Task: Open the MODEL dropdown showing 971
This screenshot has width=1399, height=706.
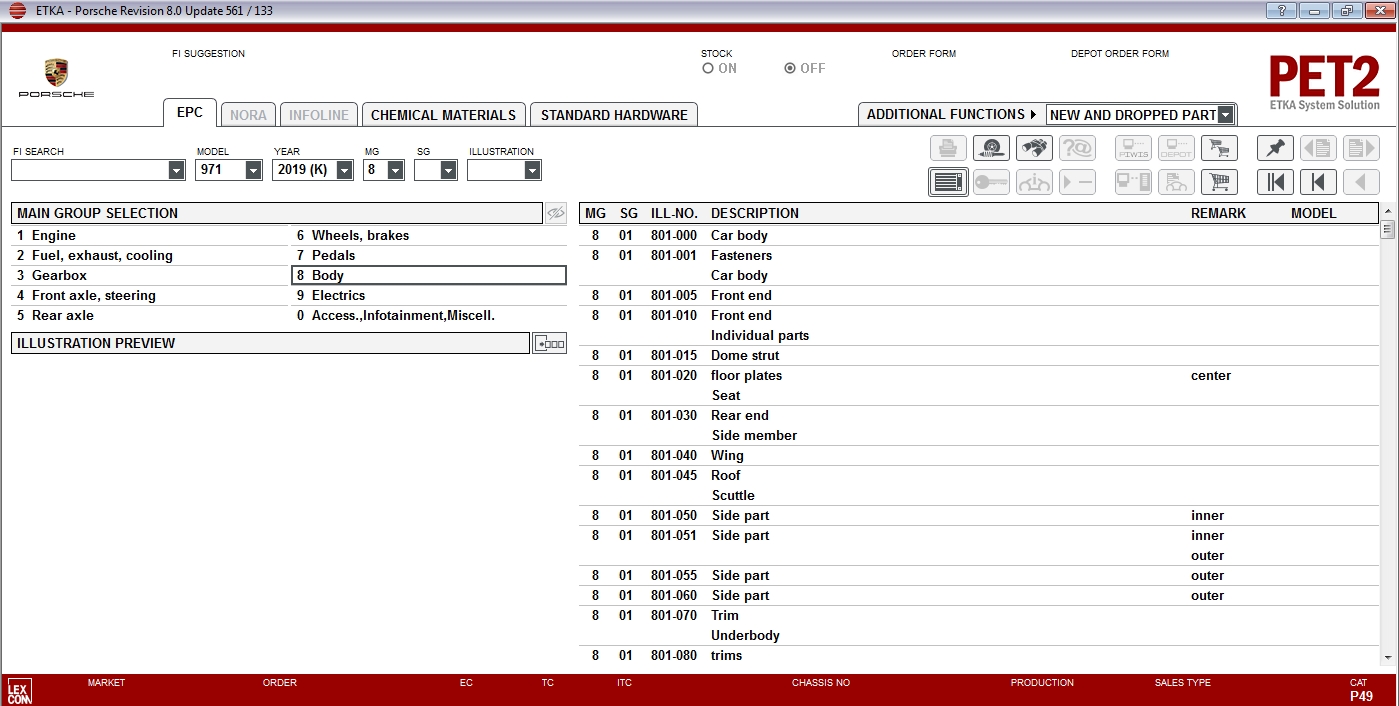Action: click(253, 170)
